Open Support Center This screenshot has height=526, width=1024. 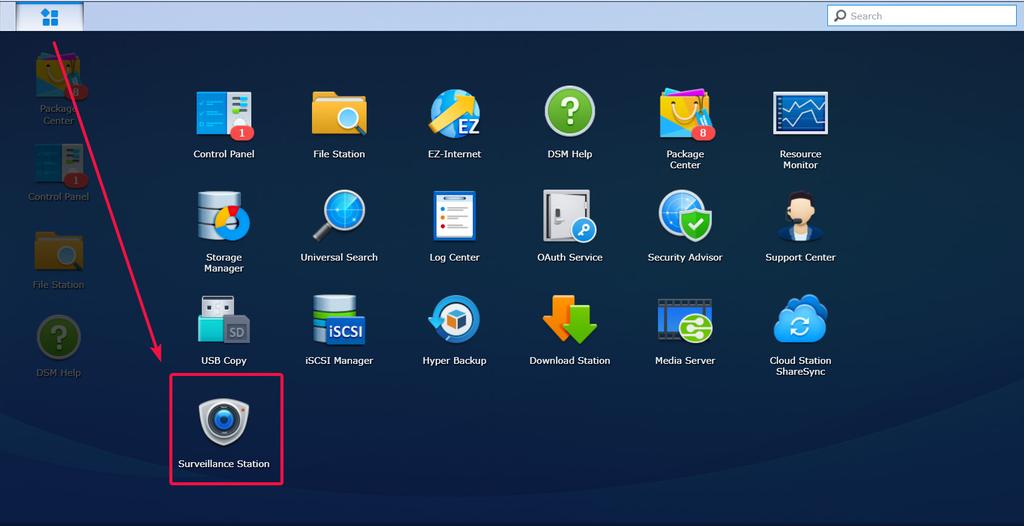[800, 216]
